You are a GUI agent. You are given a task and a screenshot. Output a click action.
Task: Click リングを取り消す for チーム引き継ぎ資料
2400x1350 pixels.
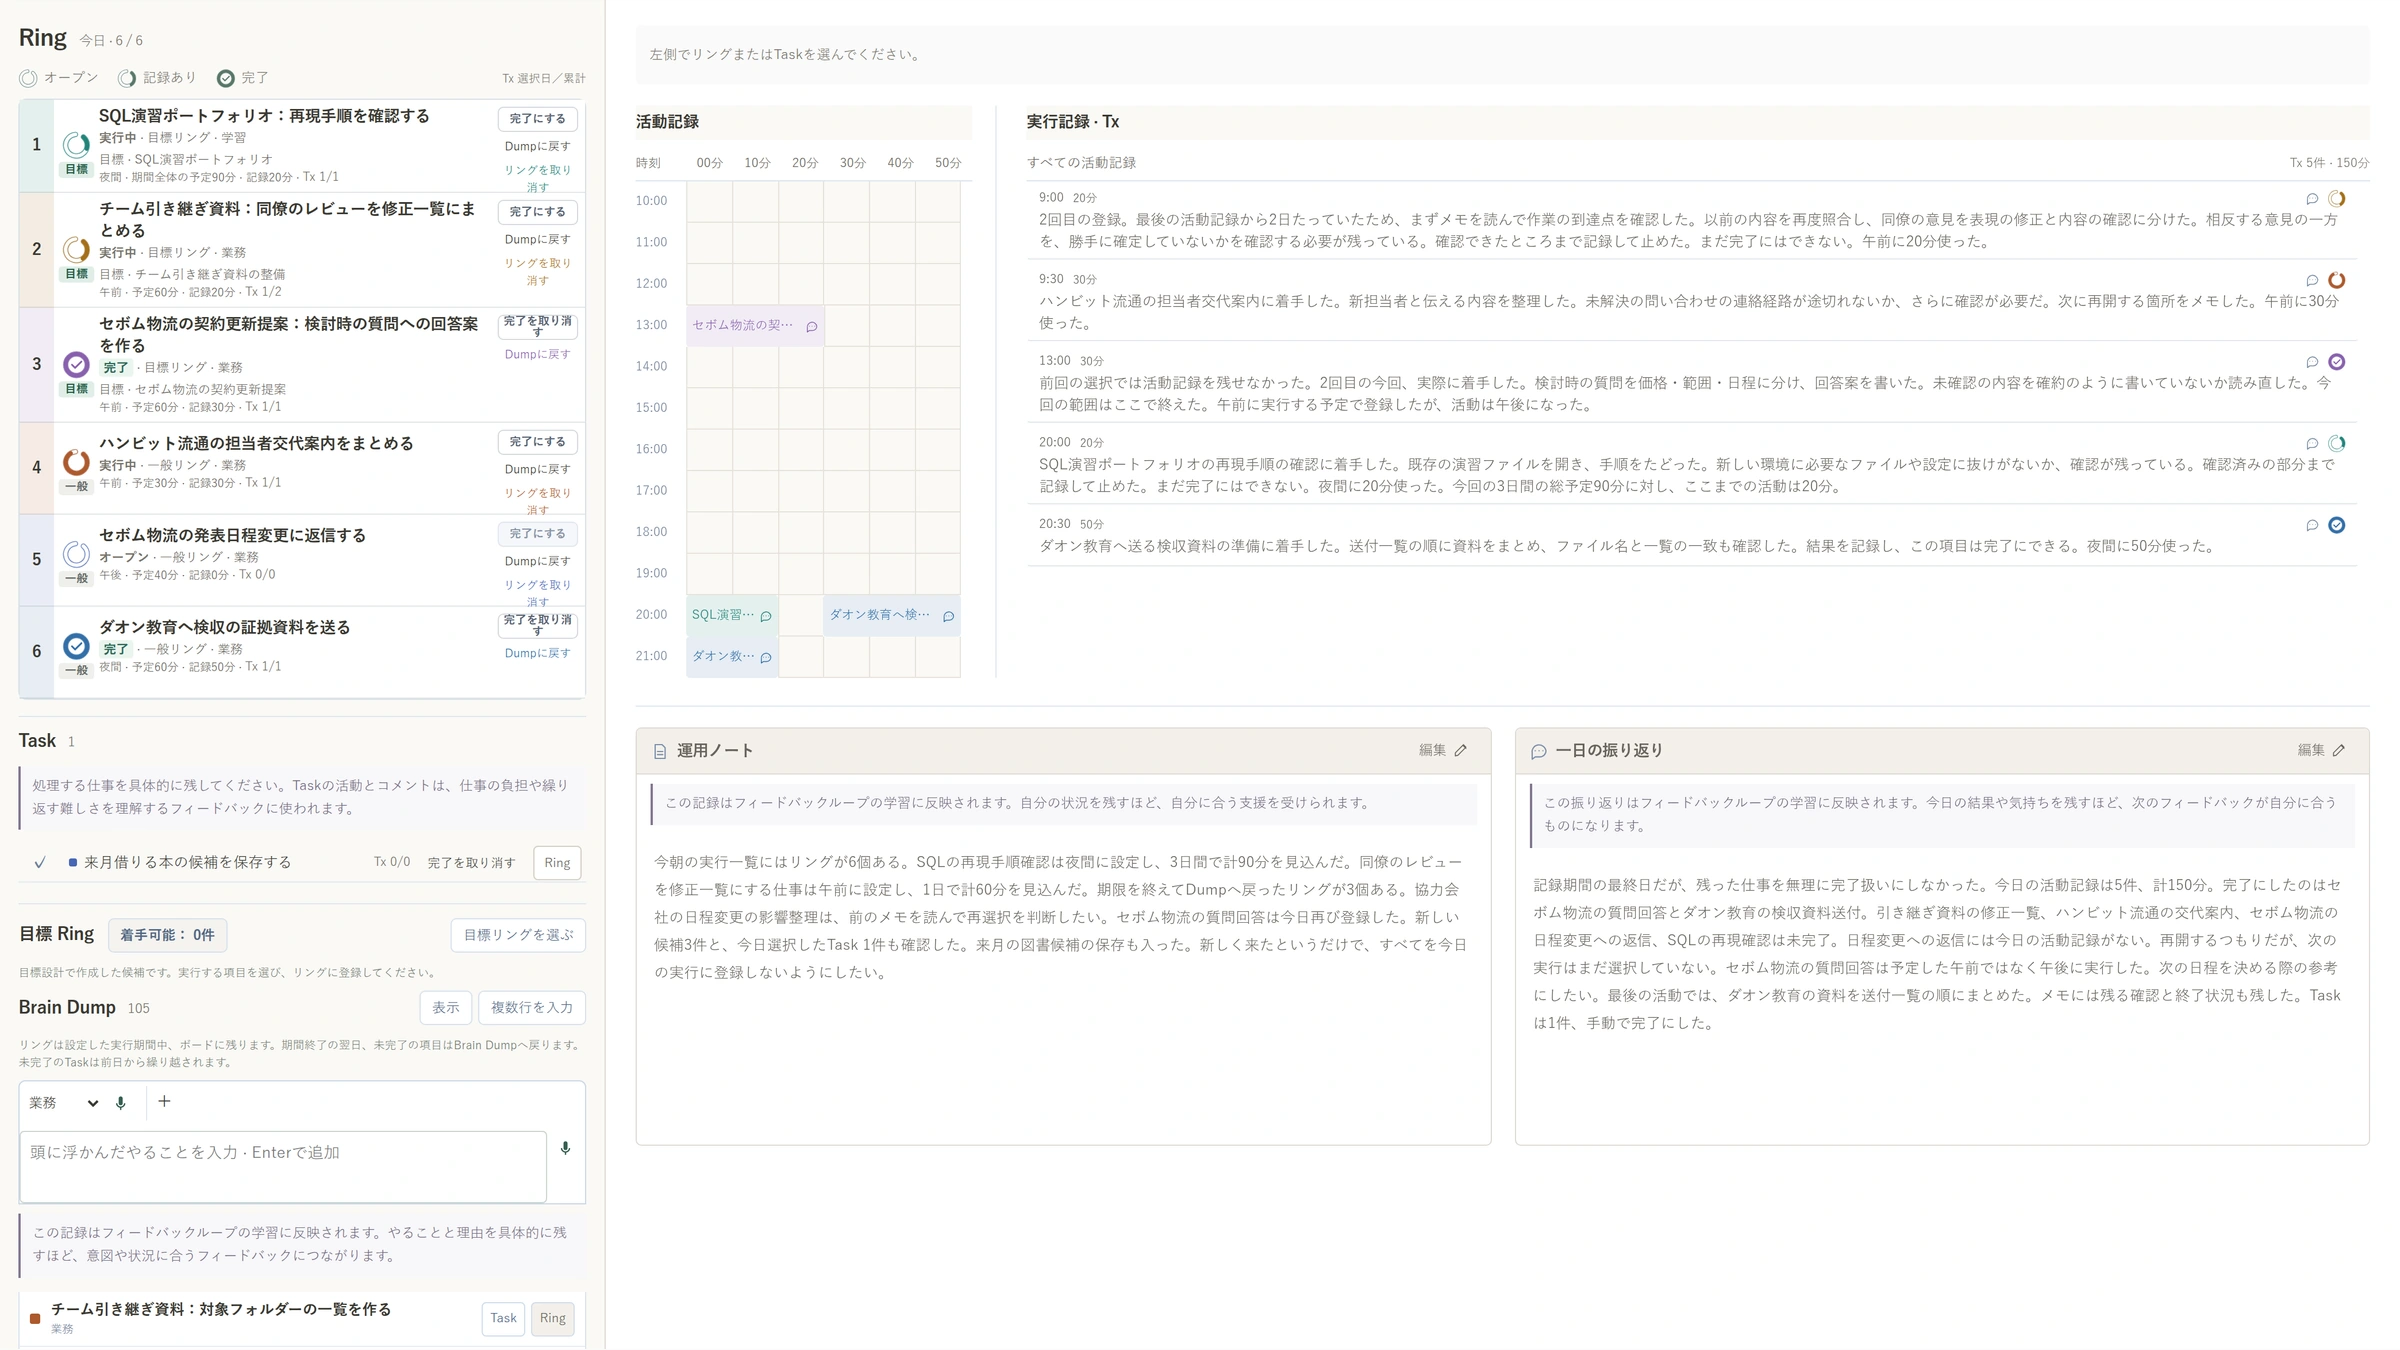coord(538,272)
